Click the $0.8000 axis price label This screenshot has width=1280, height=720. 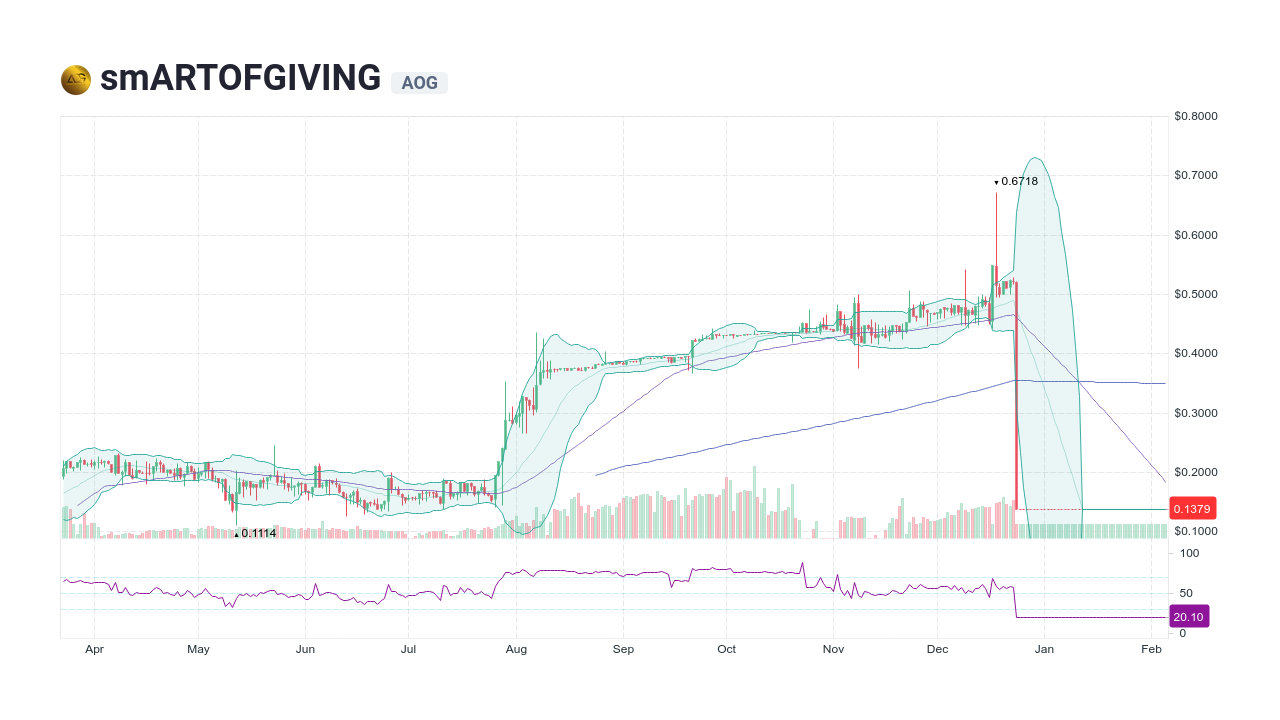(x=1196, y=116)
